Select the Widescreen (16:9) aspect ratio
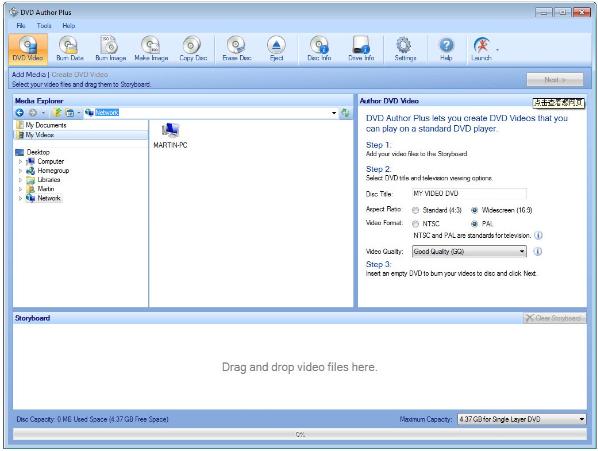This screenshot has height=451, width=598. pyautogui.click(x=474, y=210)
